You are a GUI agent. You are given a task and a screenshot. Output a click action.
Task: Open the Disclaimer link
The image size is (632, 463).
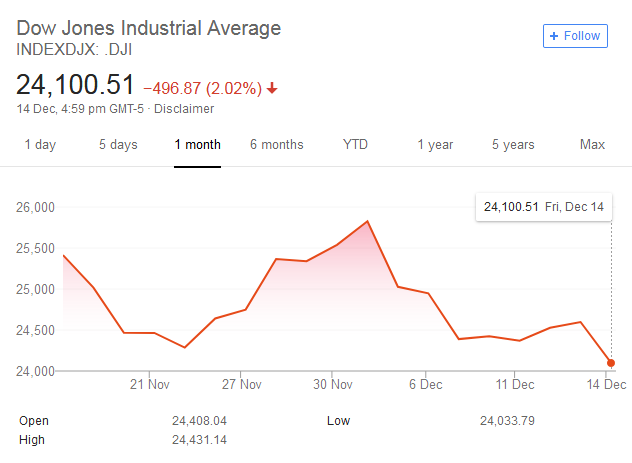[x=186, y=109]
